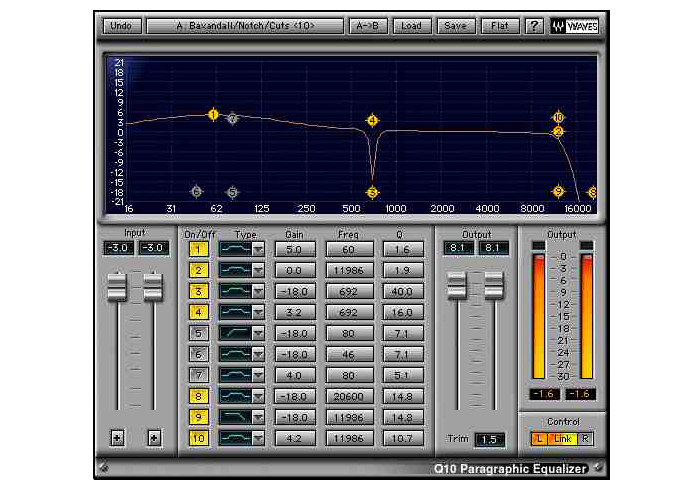The height and width of the screenshot is (489, 699).
Task: Click band 4 gain value 3.2
Action: 295,312
